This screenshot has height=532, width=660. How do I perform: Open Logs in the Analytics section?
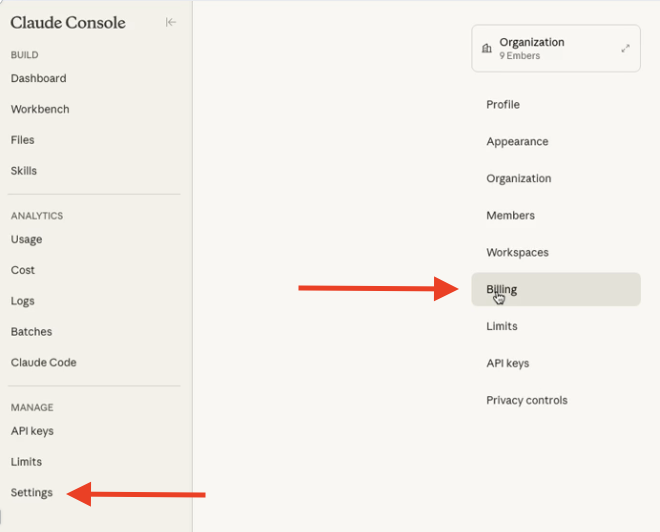(x=23, y=301)
